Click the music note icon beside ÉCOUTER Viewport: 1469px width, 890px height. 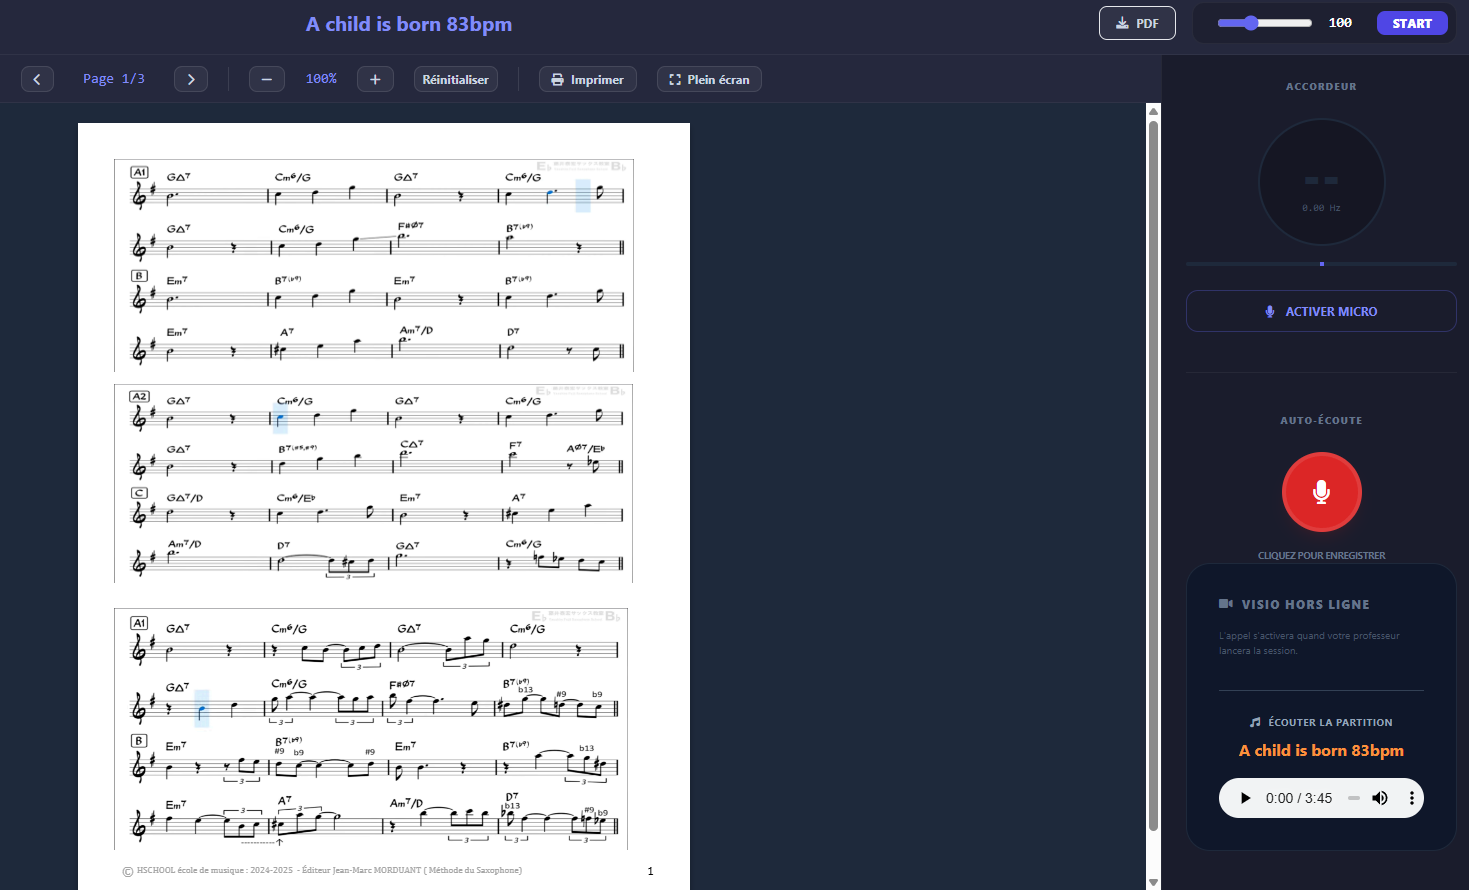click(x=1256, y=722)
